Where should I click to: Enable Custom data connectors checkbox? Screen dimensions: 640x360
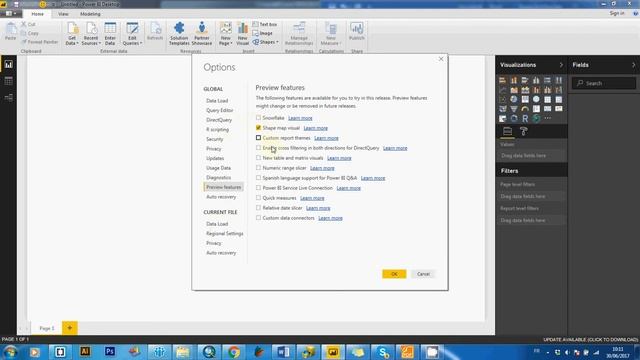click(x=258, y=218)
